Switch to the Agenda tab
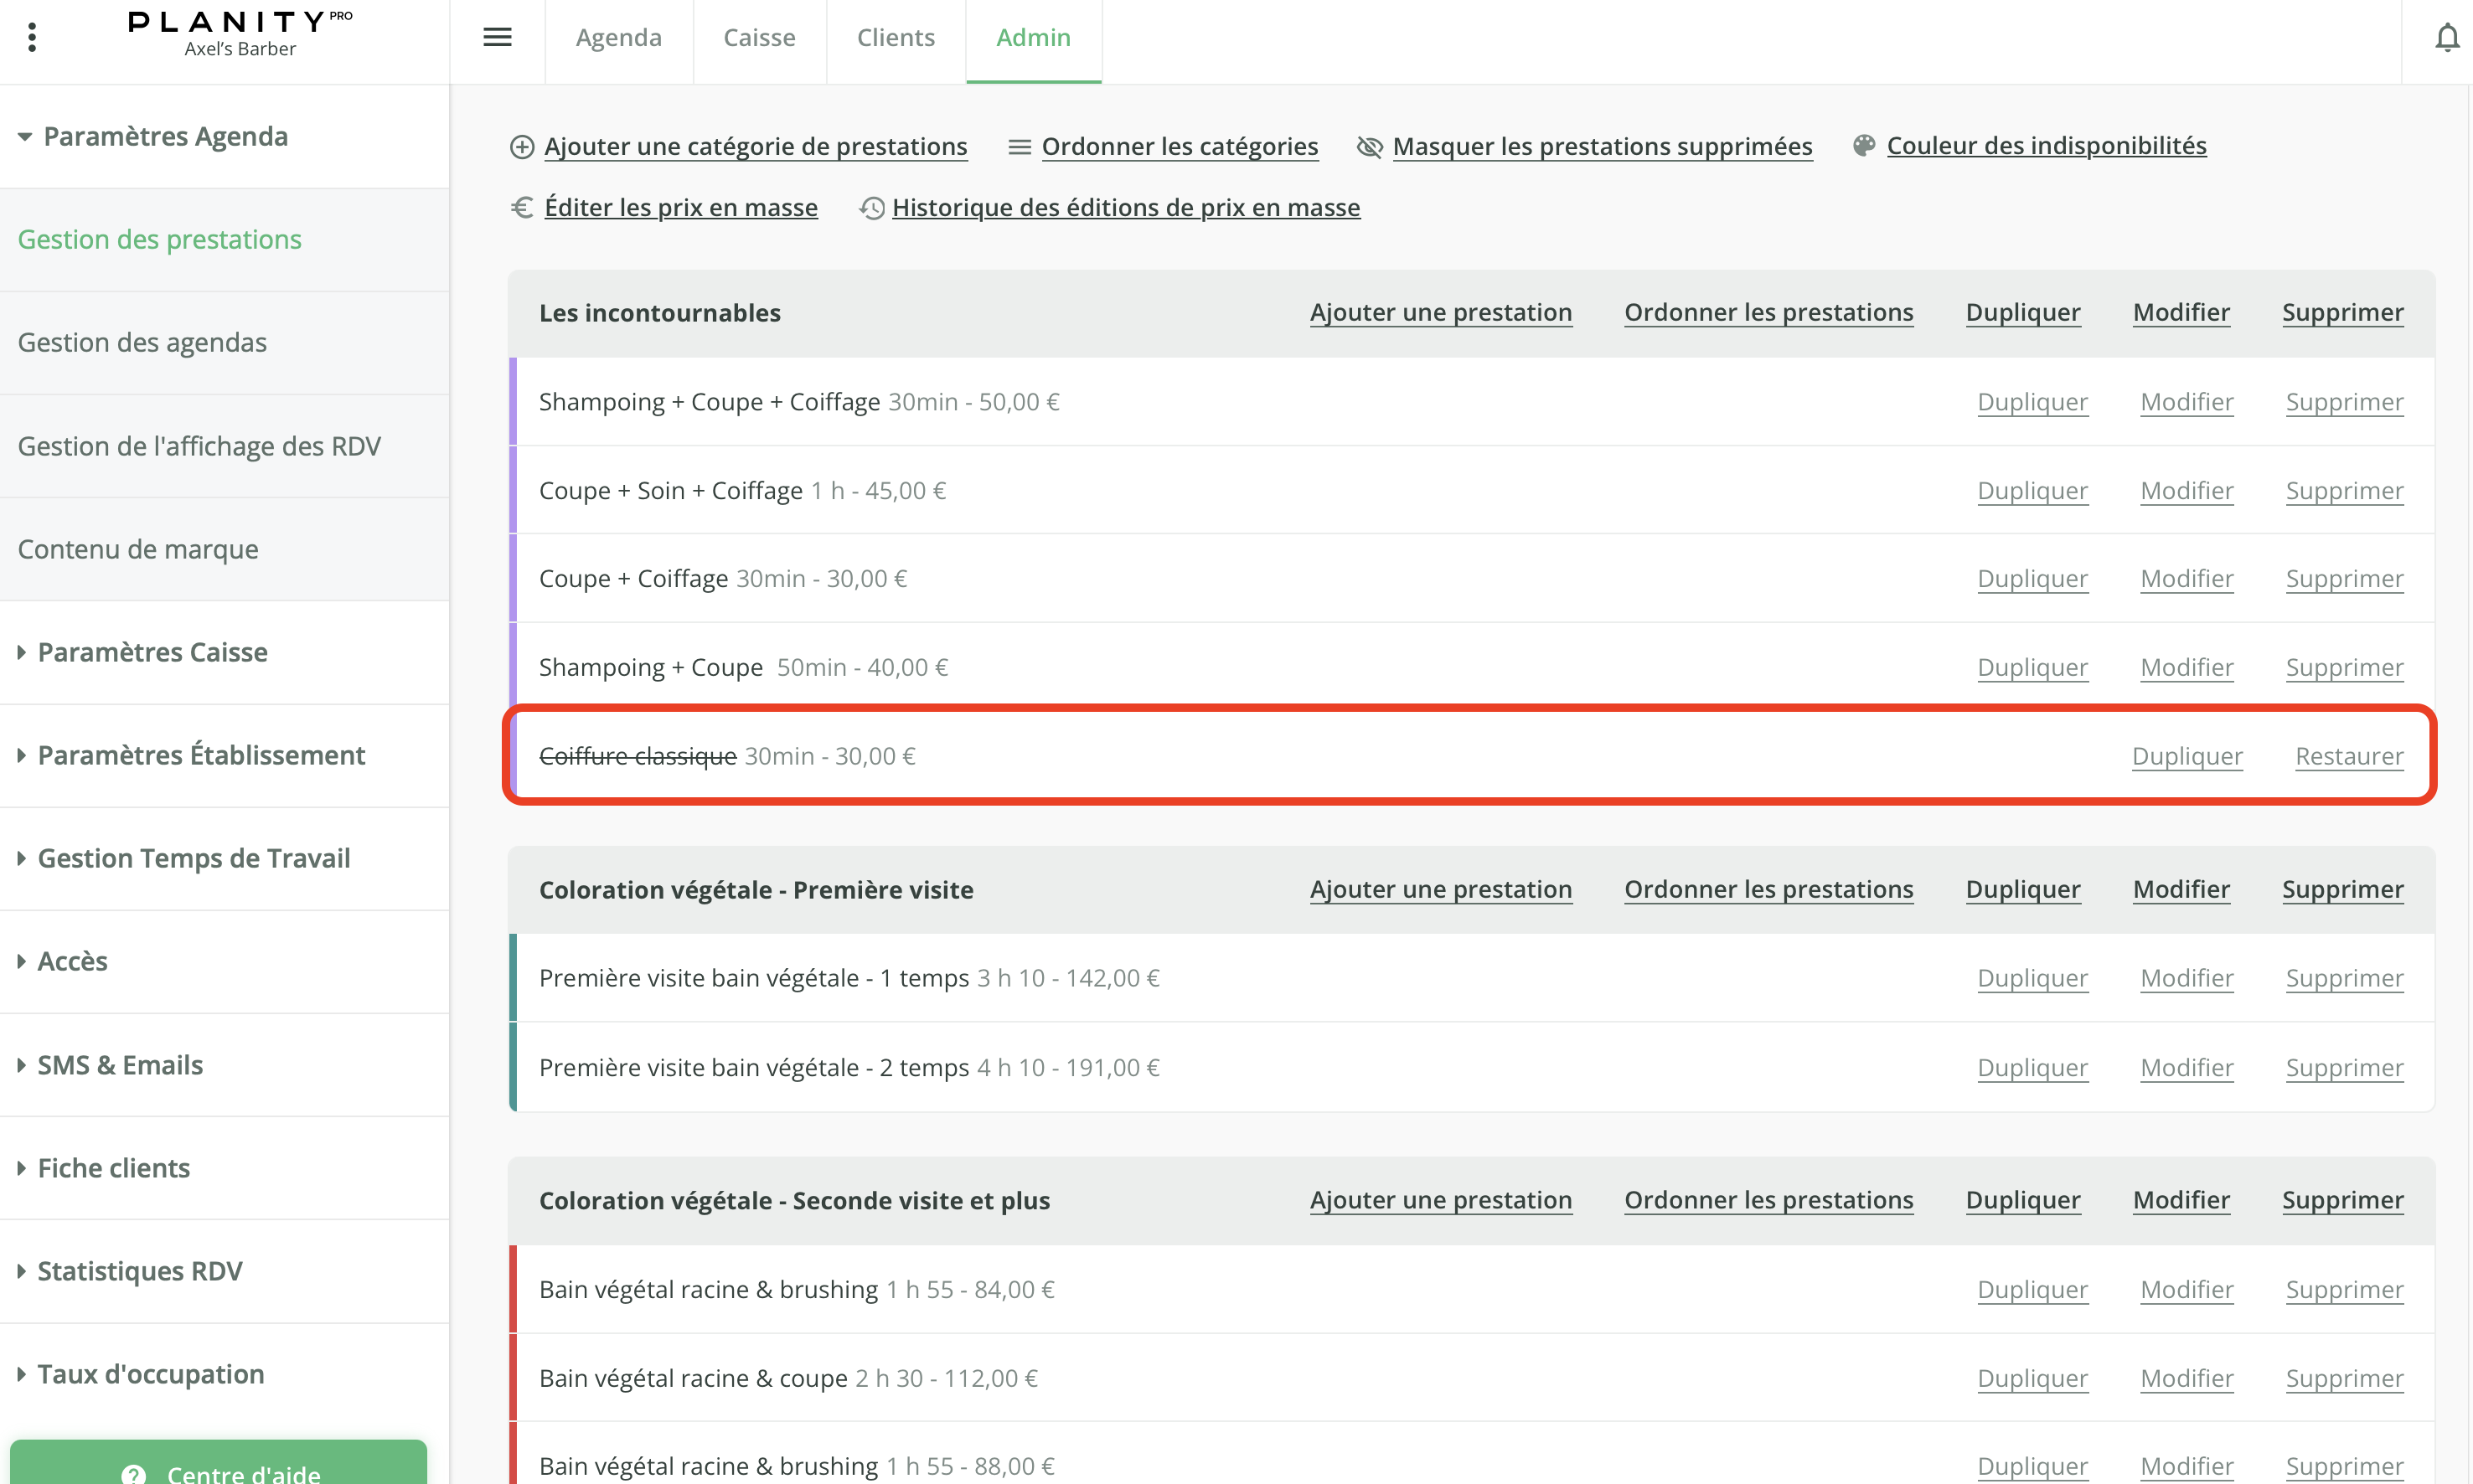This screenshot has width=2473, height=1484. tap(618, 38)
